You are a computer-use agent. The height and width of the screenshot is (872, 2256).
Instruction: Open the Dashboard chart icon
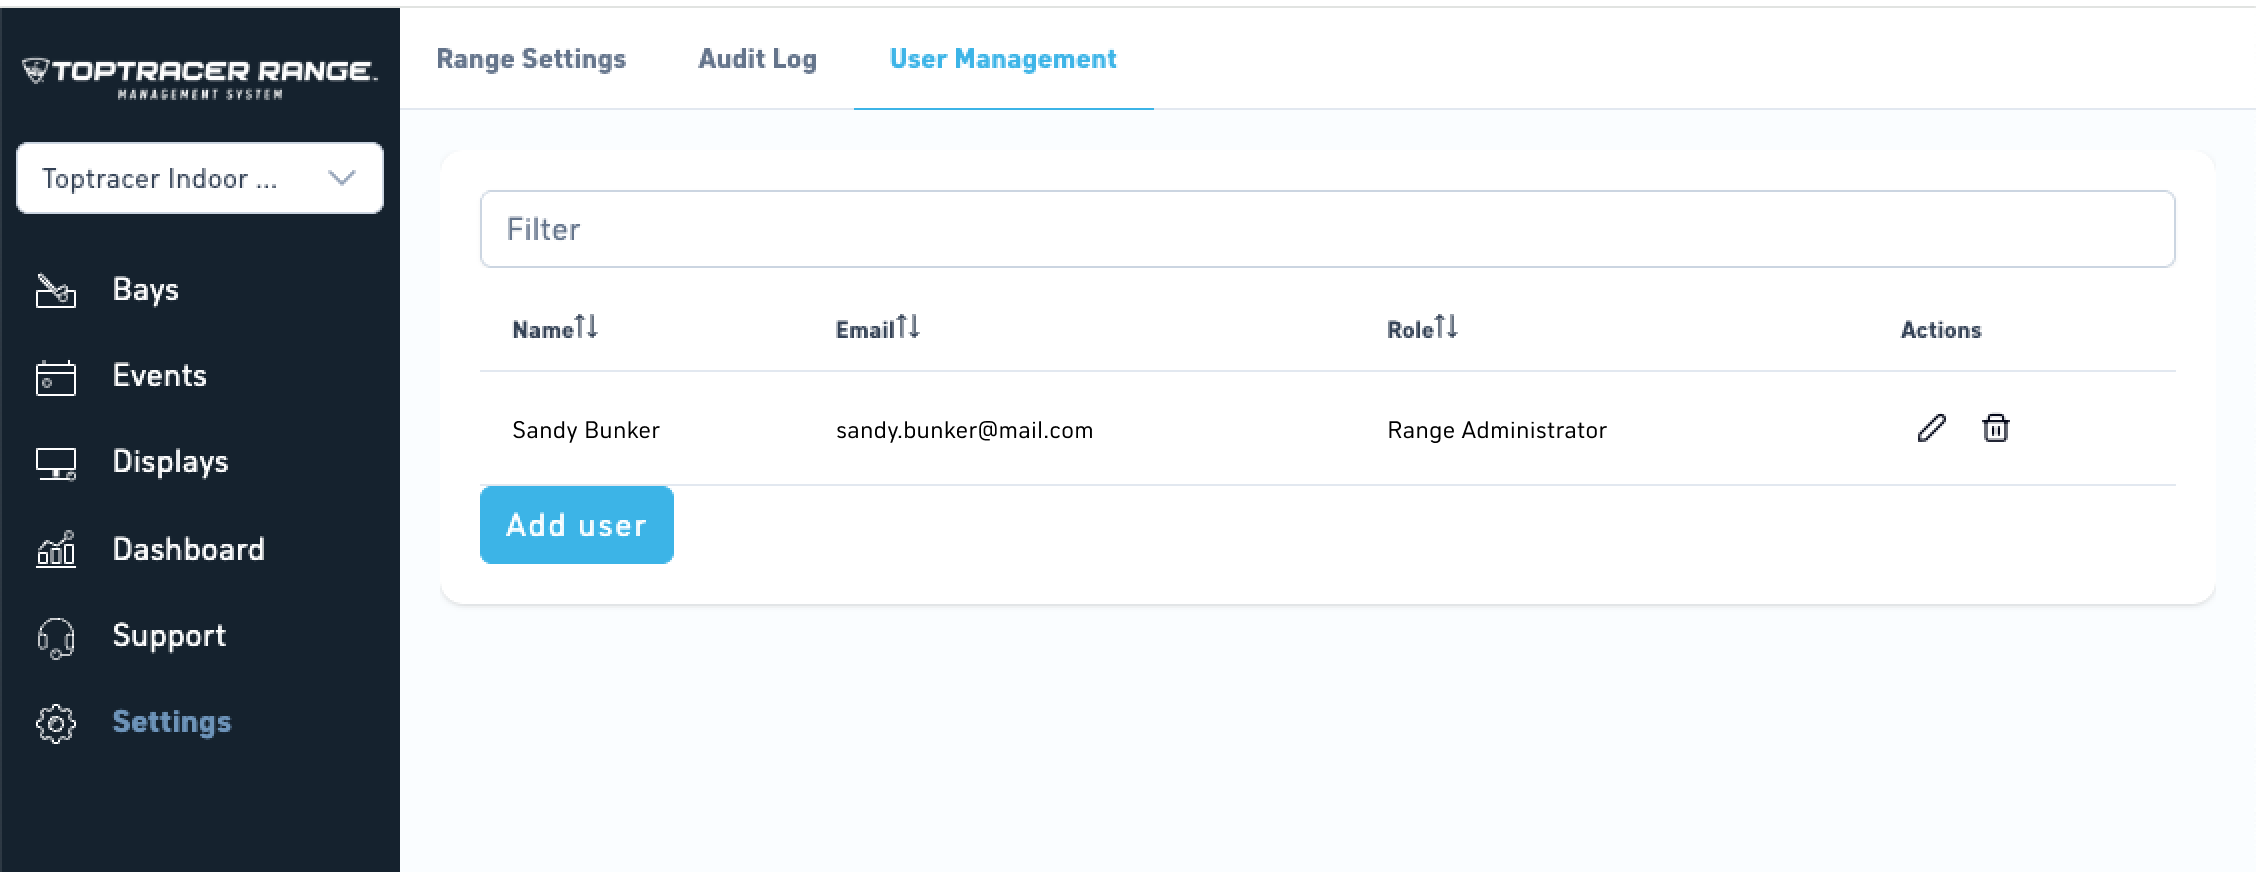tap(56, 549)
